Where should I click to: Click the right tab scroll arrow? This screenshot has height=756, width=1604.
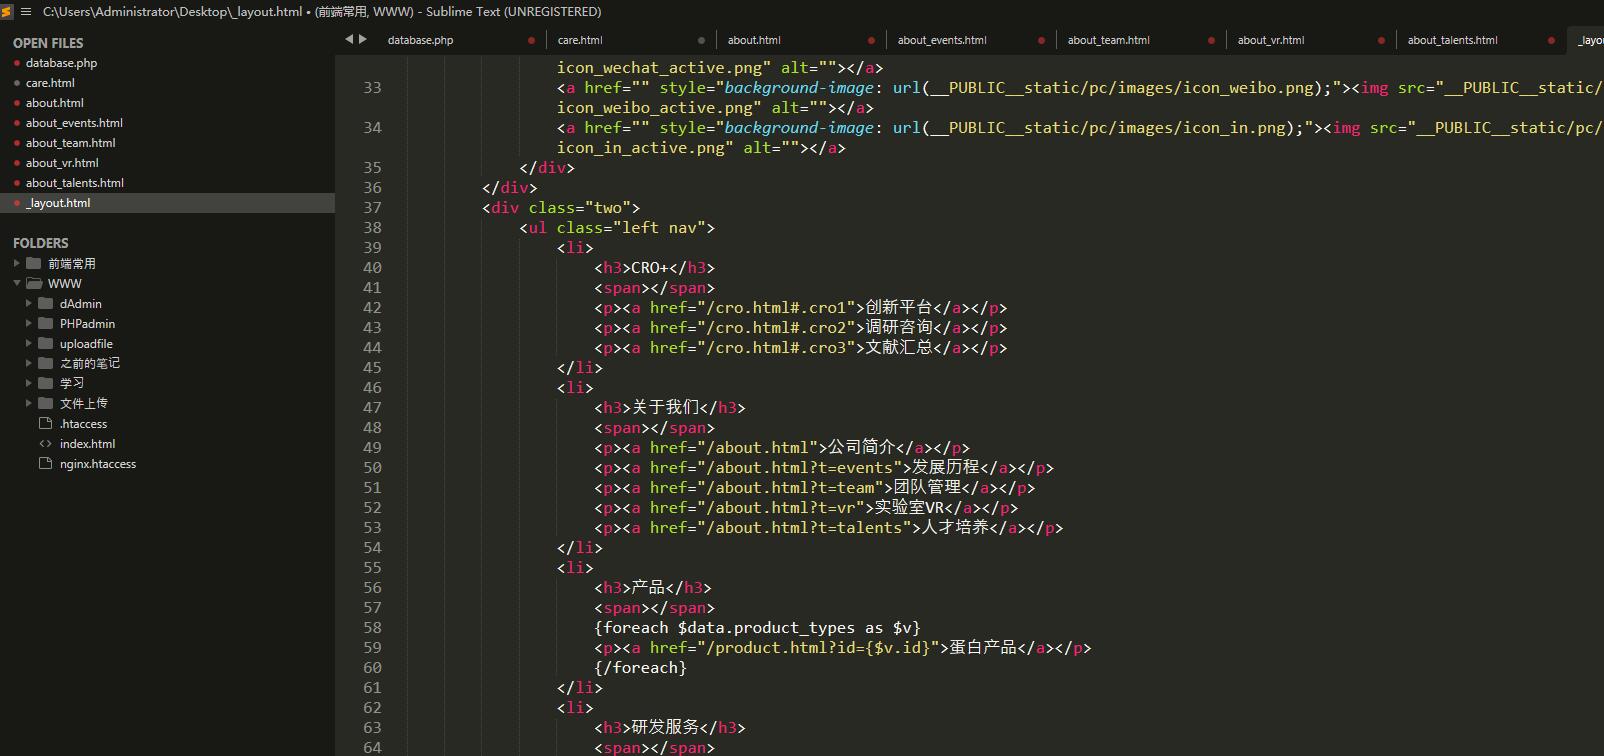362,39
